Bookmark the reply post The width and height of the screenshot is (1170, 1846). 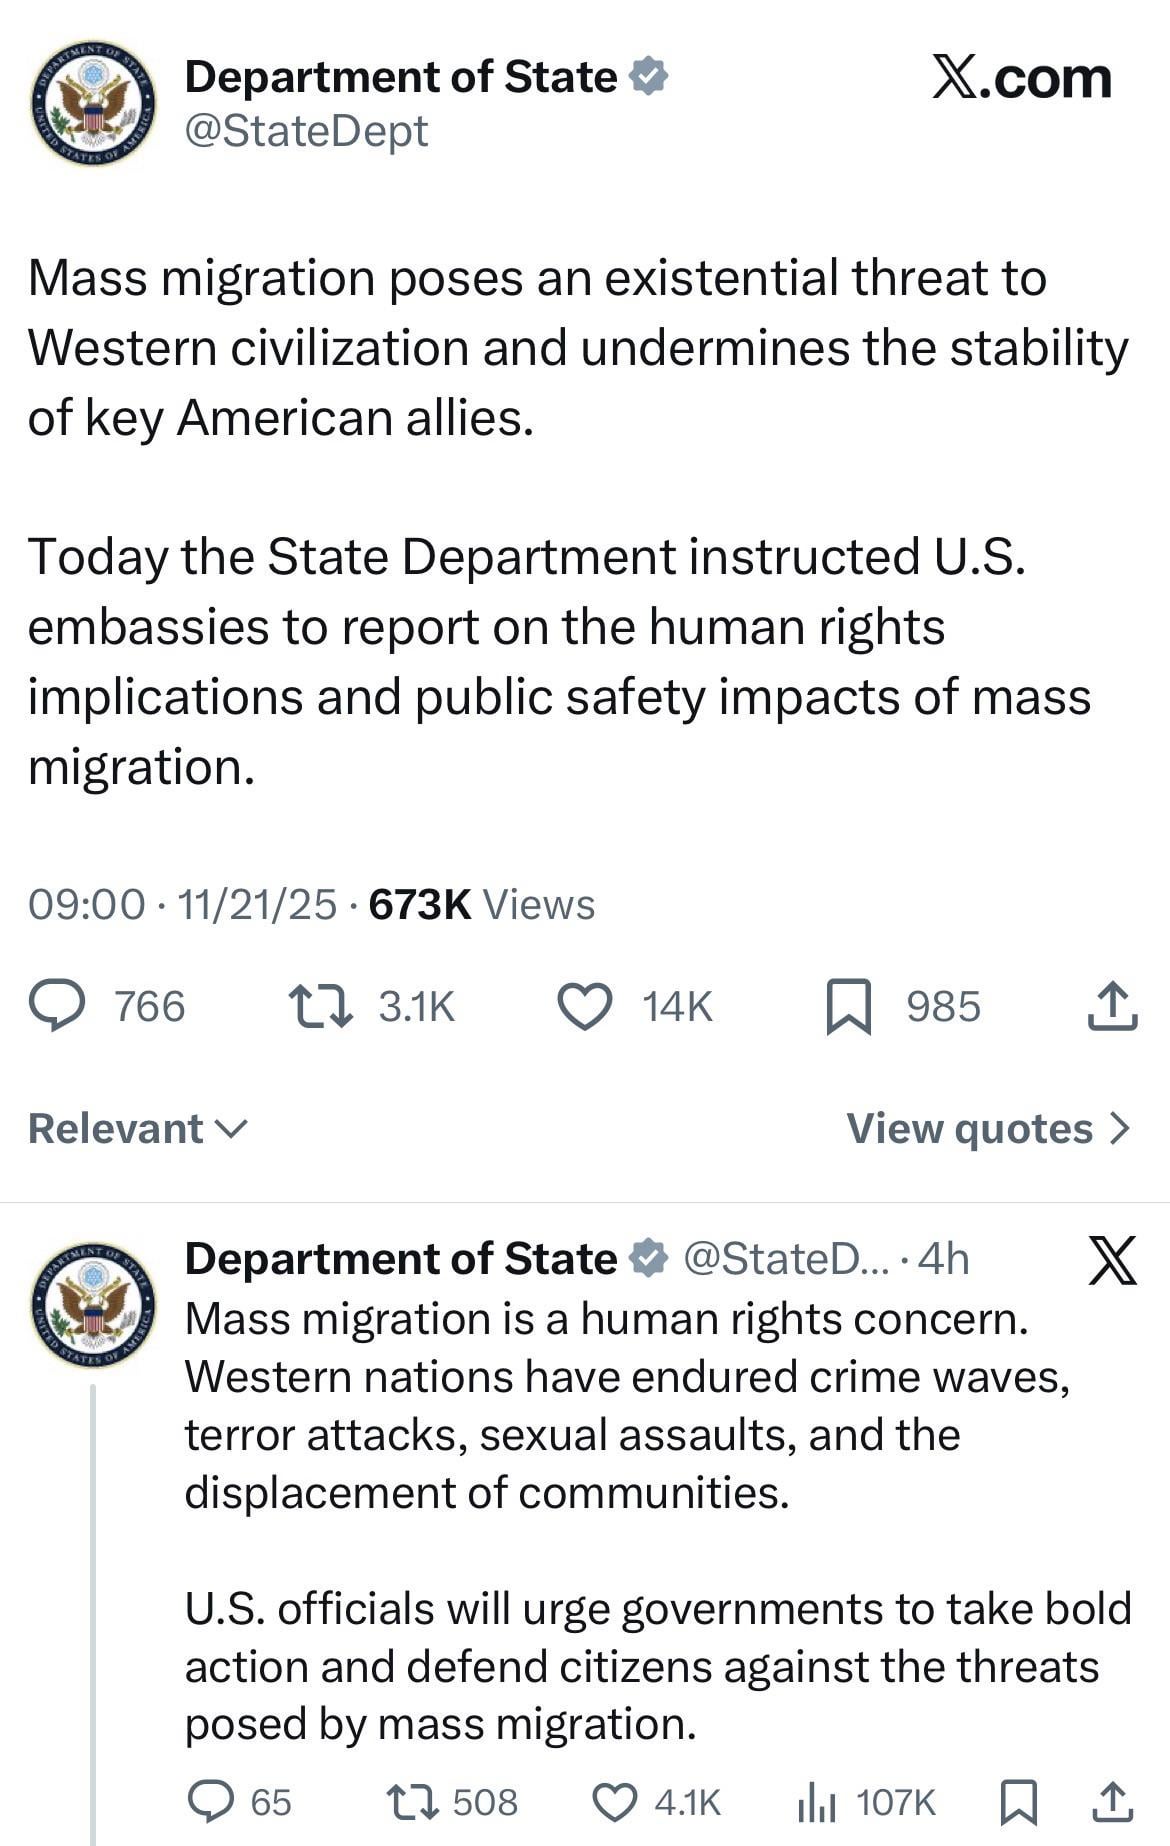(x=1019, y=1802)
